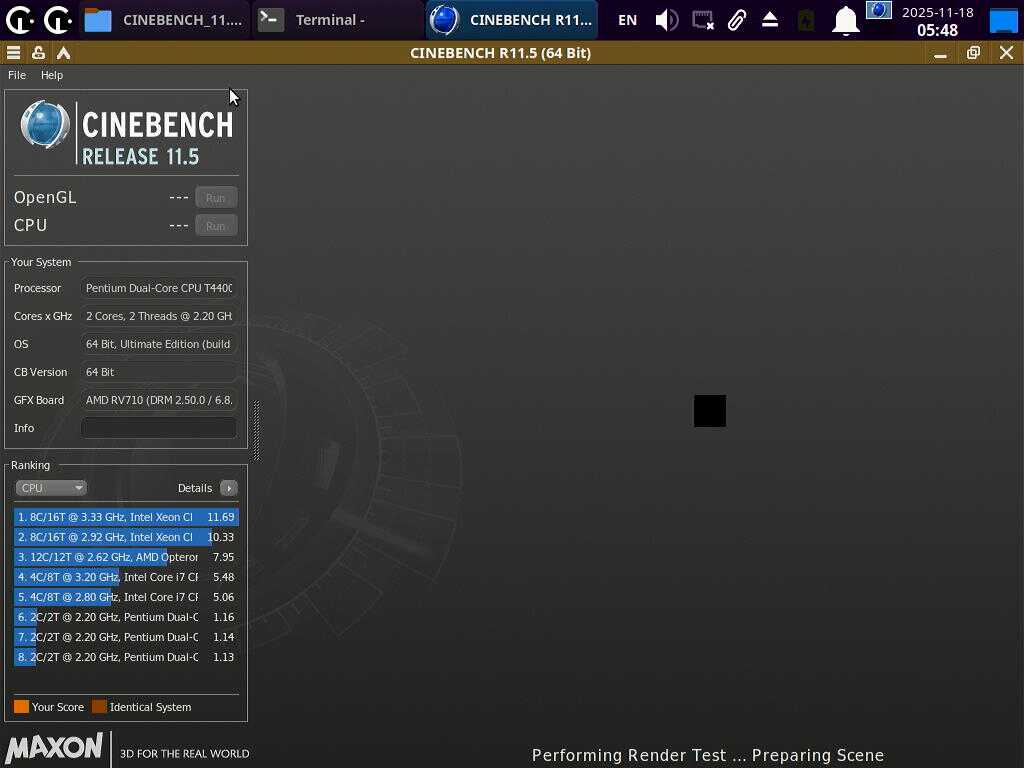This screenshot has height=768, width=1024.
Task: Click the CPU Run button
Action: pos(216,226)
